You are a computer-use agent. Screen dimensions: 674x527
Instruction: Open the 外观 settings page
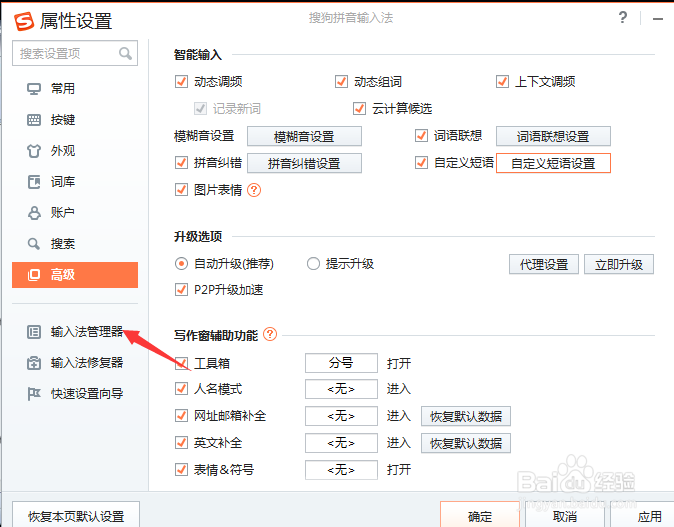(x=75, y=151)
